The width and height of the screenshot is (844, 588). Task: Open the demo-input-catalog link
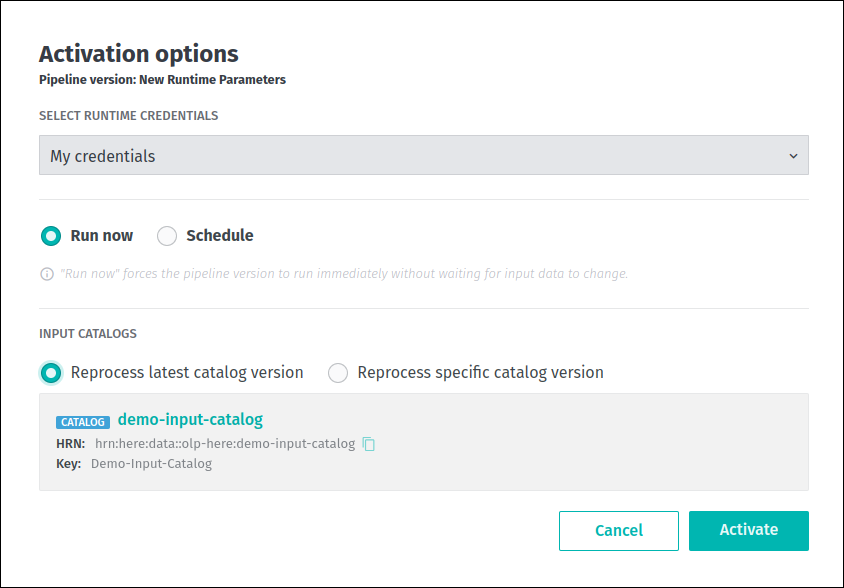coord(190,419)
